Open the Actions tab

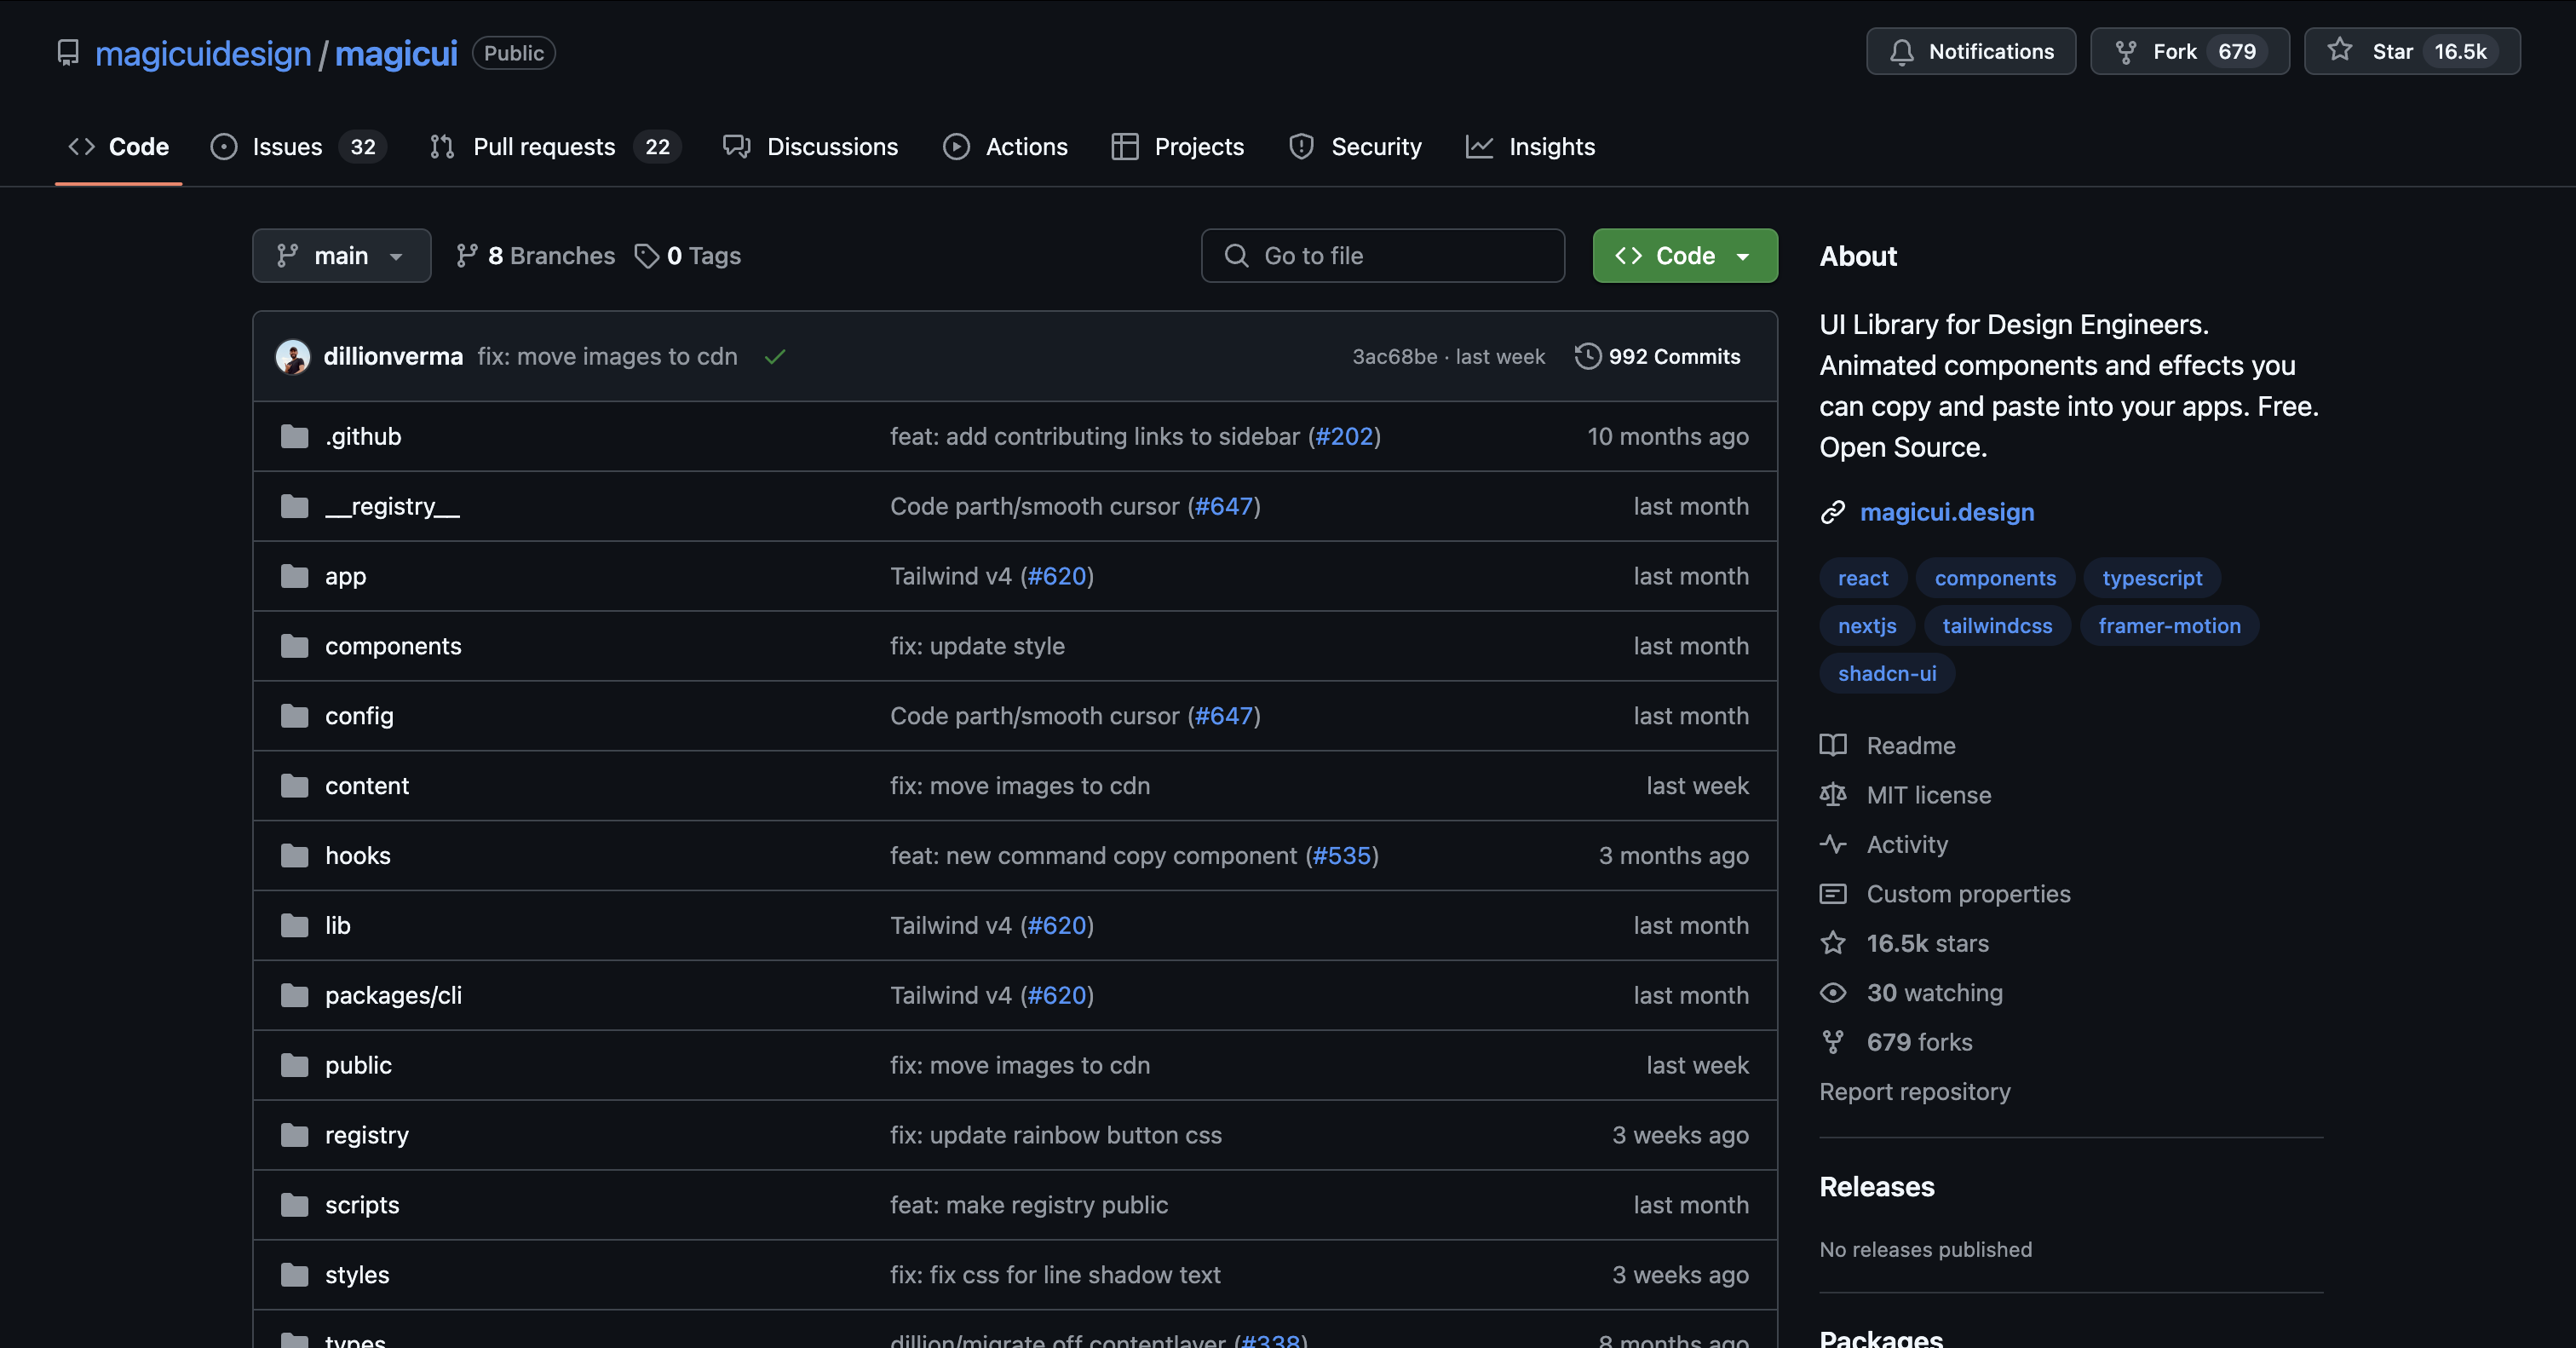1005,147
